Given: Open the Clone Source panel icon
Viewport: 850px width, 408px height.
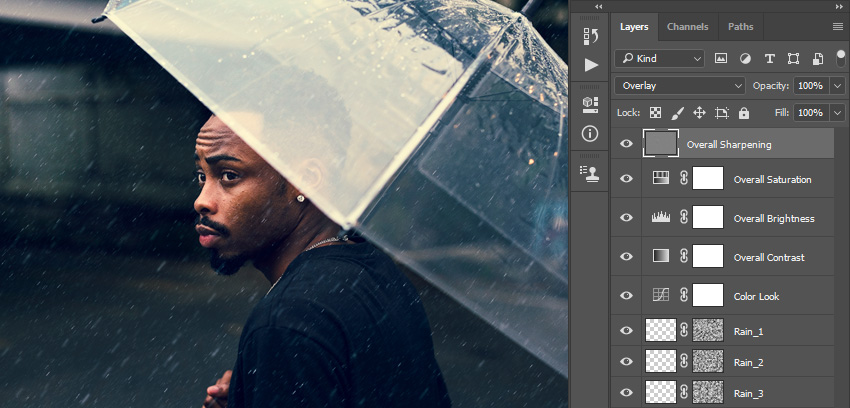Looking at the screenshot, I should point(590,173).
